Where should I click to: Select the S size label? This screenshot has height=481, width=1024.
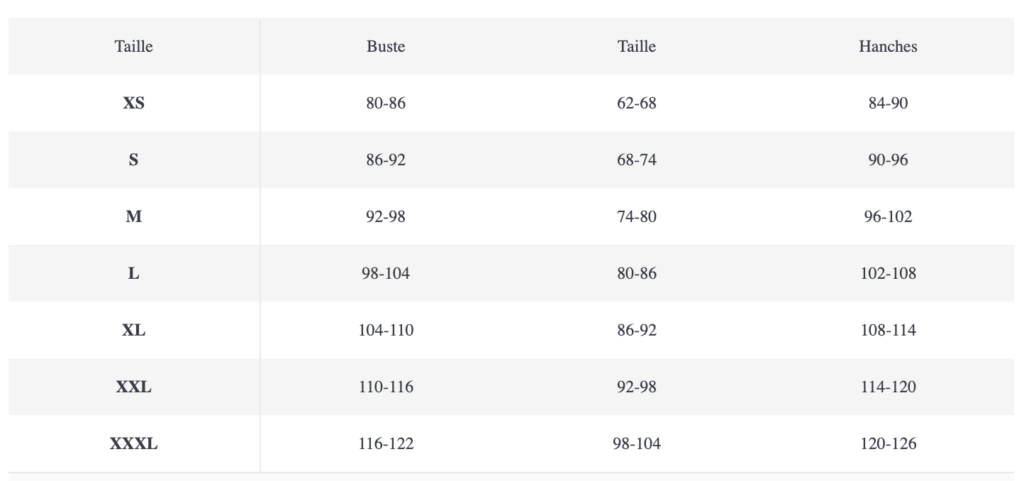pyautogui.click(x=134, y=160)
